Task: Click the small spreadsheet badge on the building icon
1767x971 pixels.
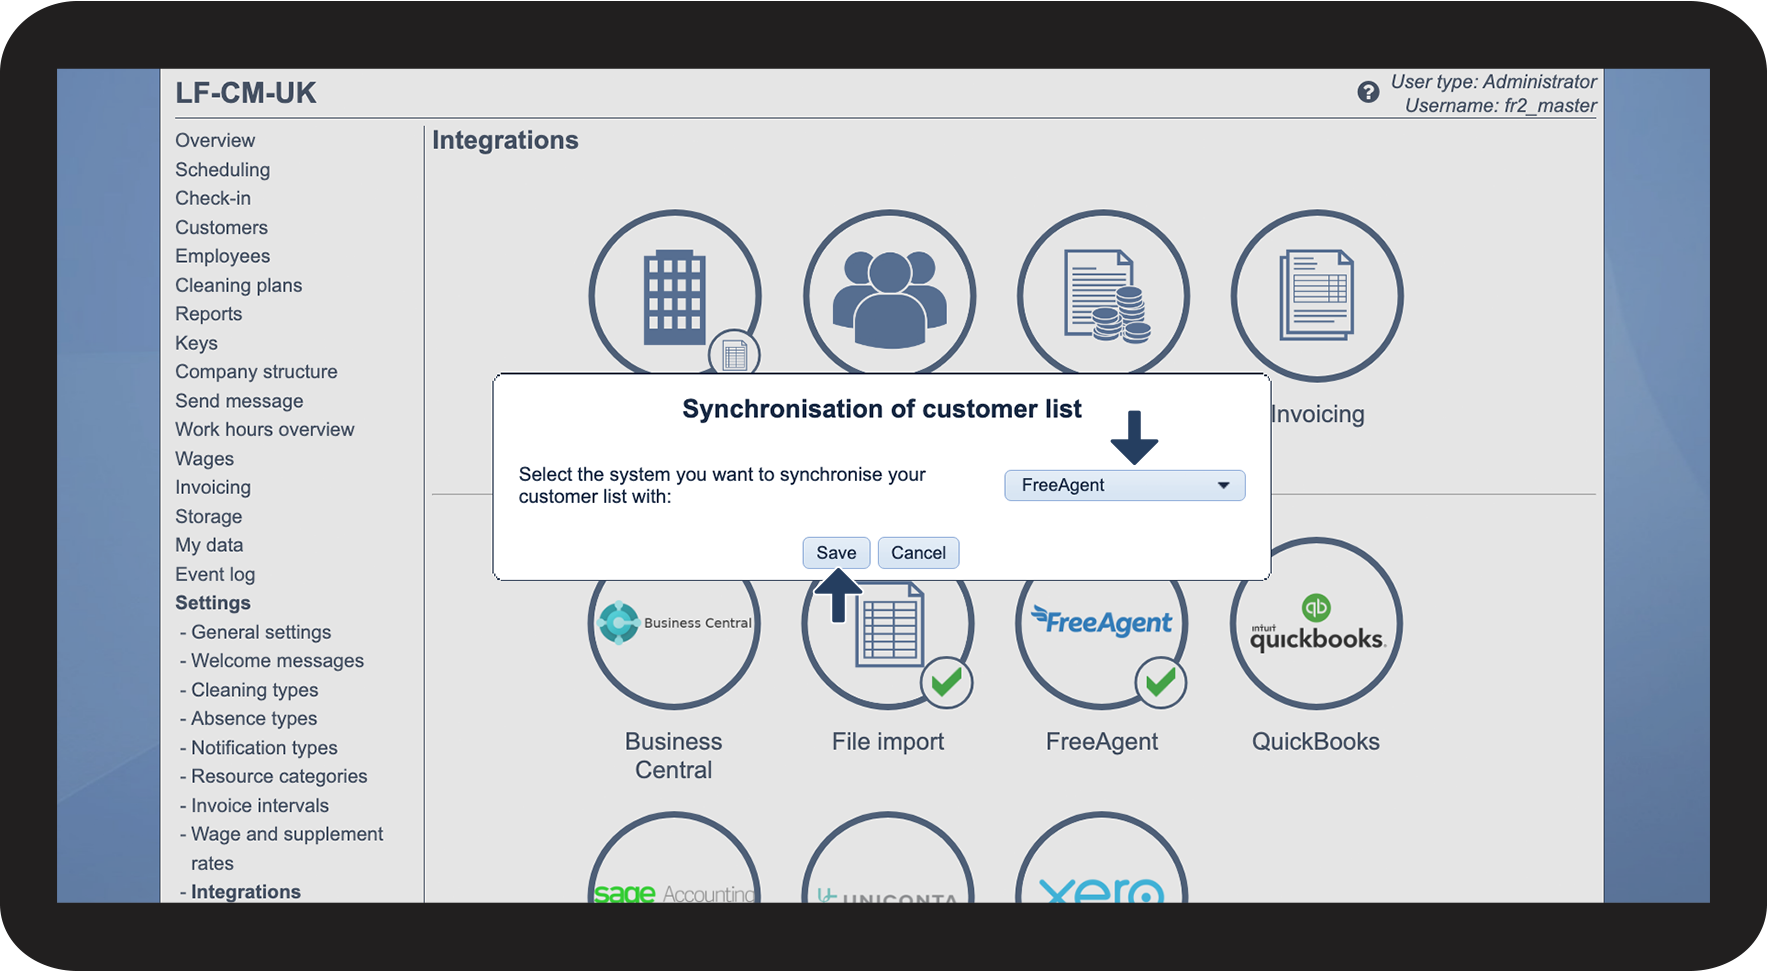Action: pyautogui.click(x=735, y=354)
